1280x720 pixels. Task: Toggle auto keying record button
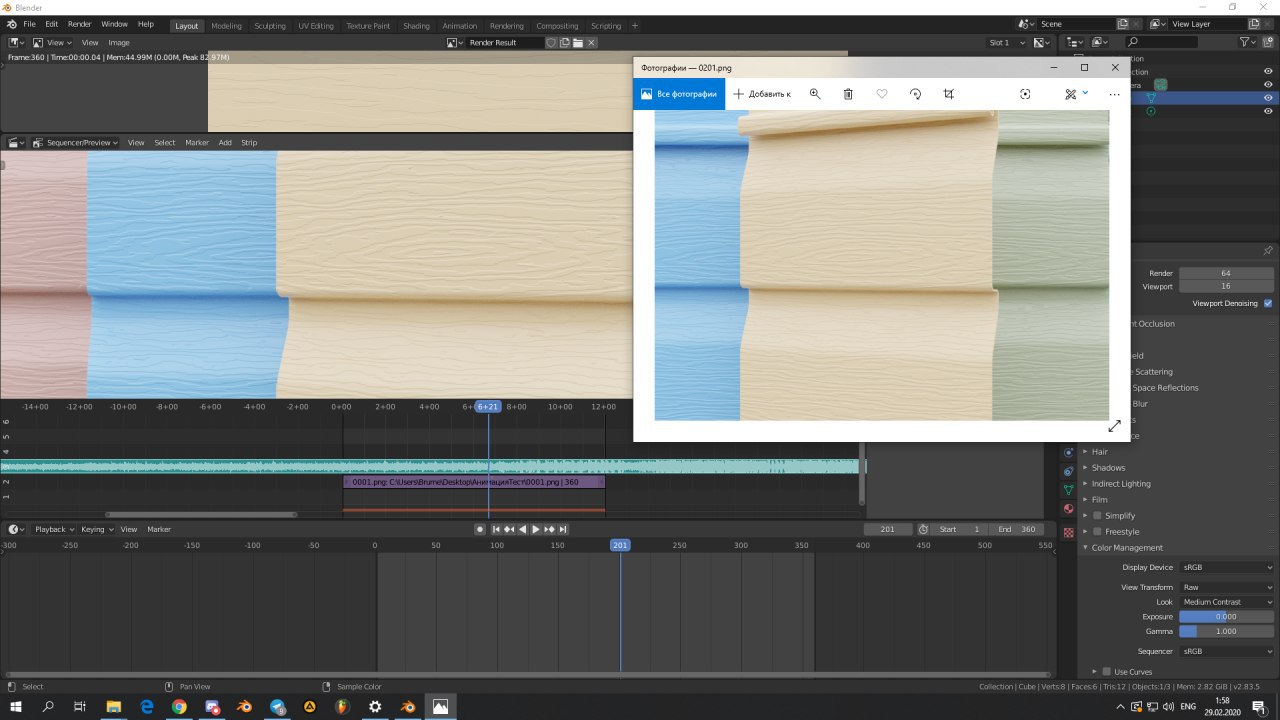coord(480,529)
